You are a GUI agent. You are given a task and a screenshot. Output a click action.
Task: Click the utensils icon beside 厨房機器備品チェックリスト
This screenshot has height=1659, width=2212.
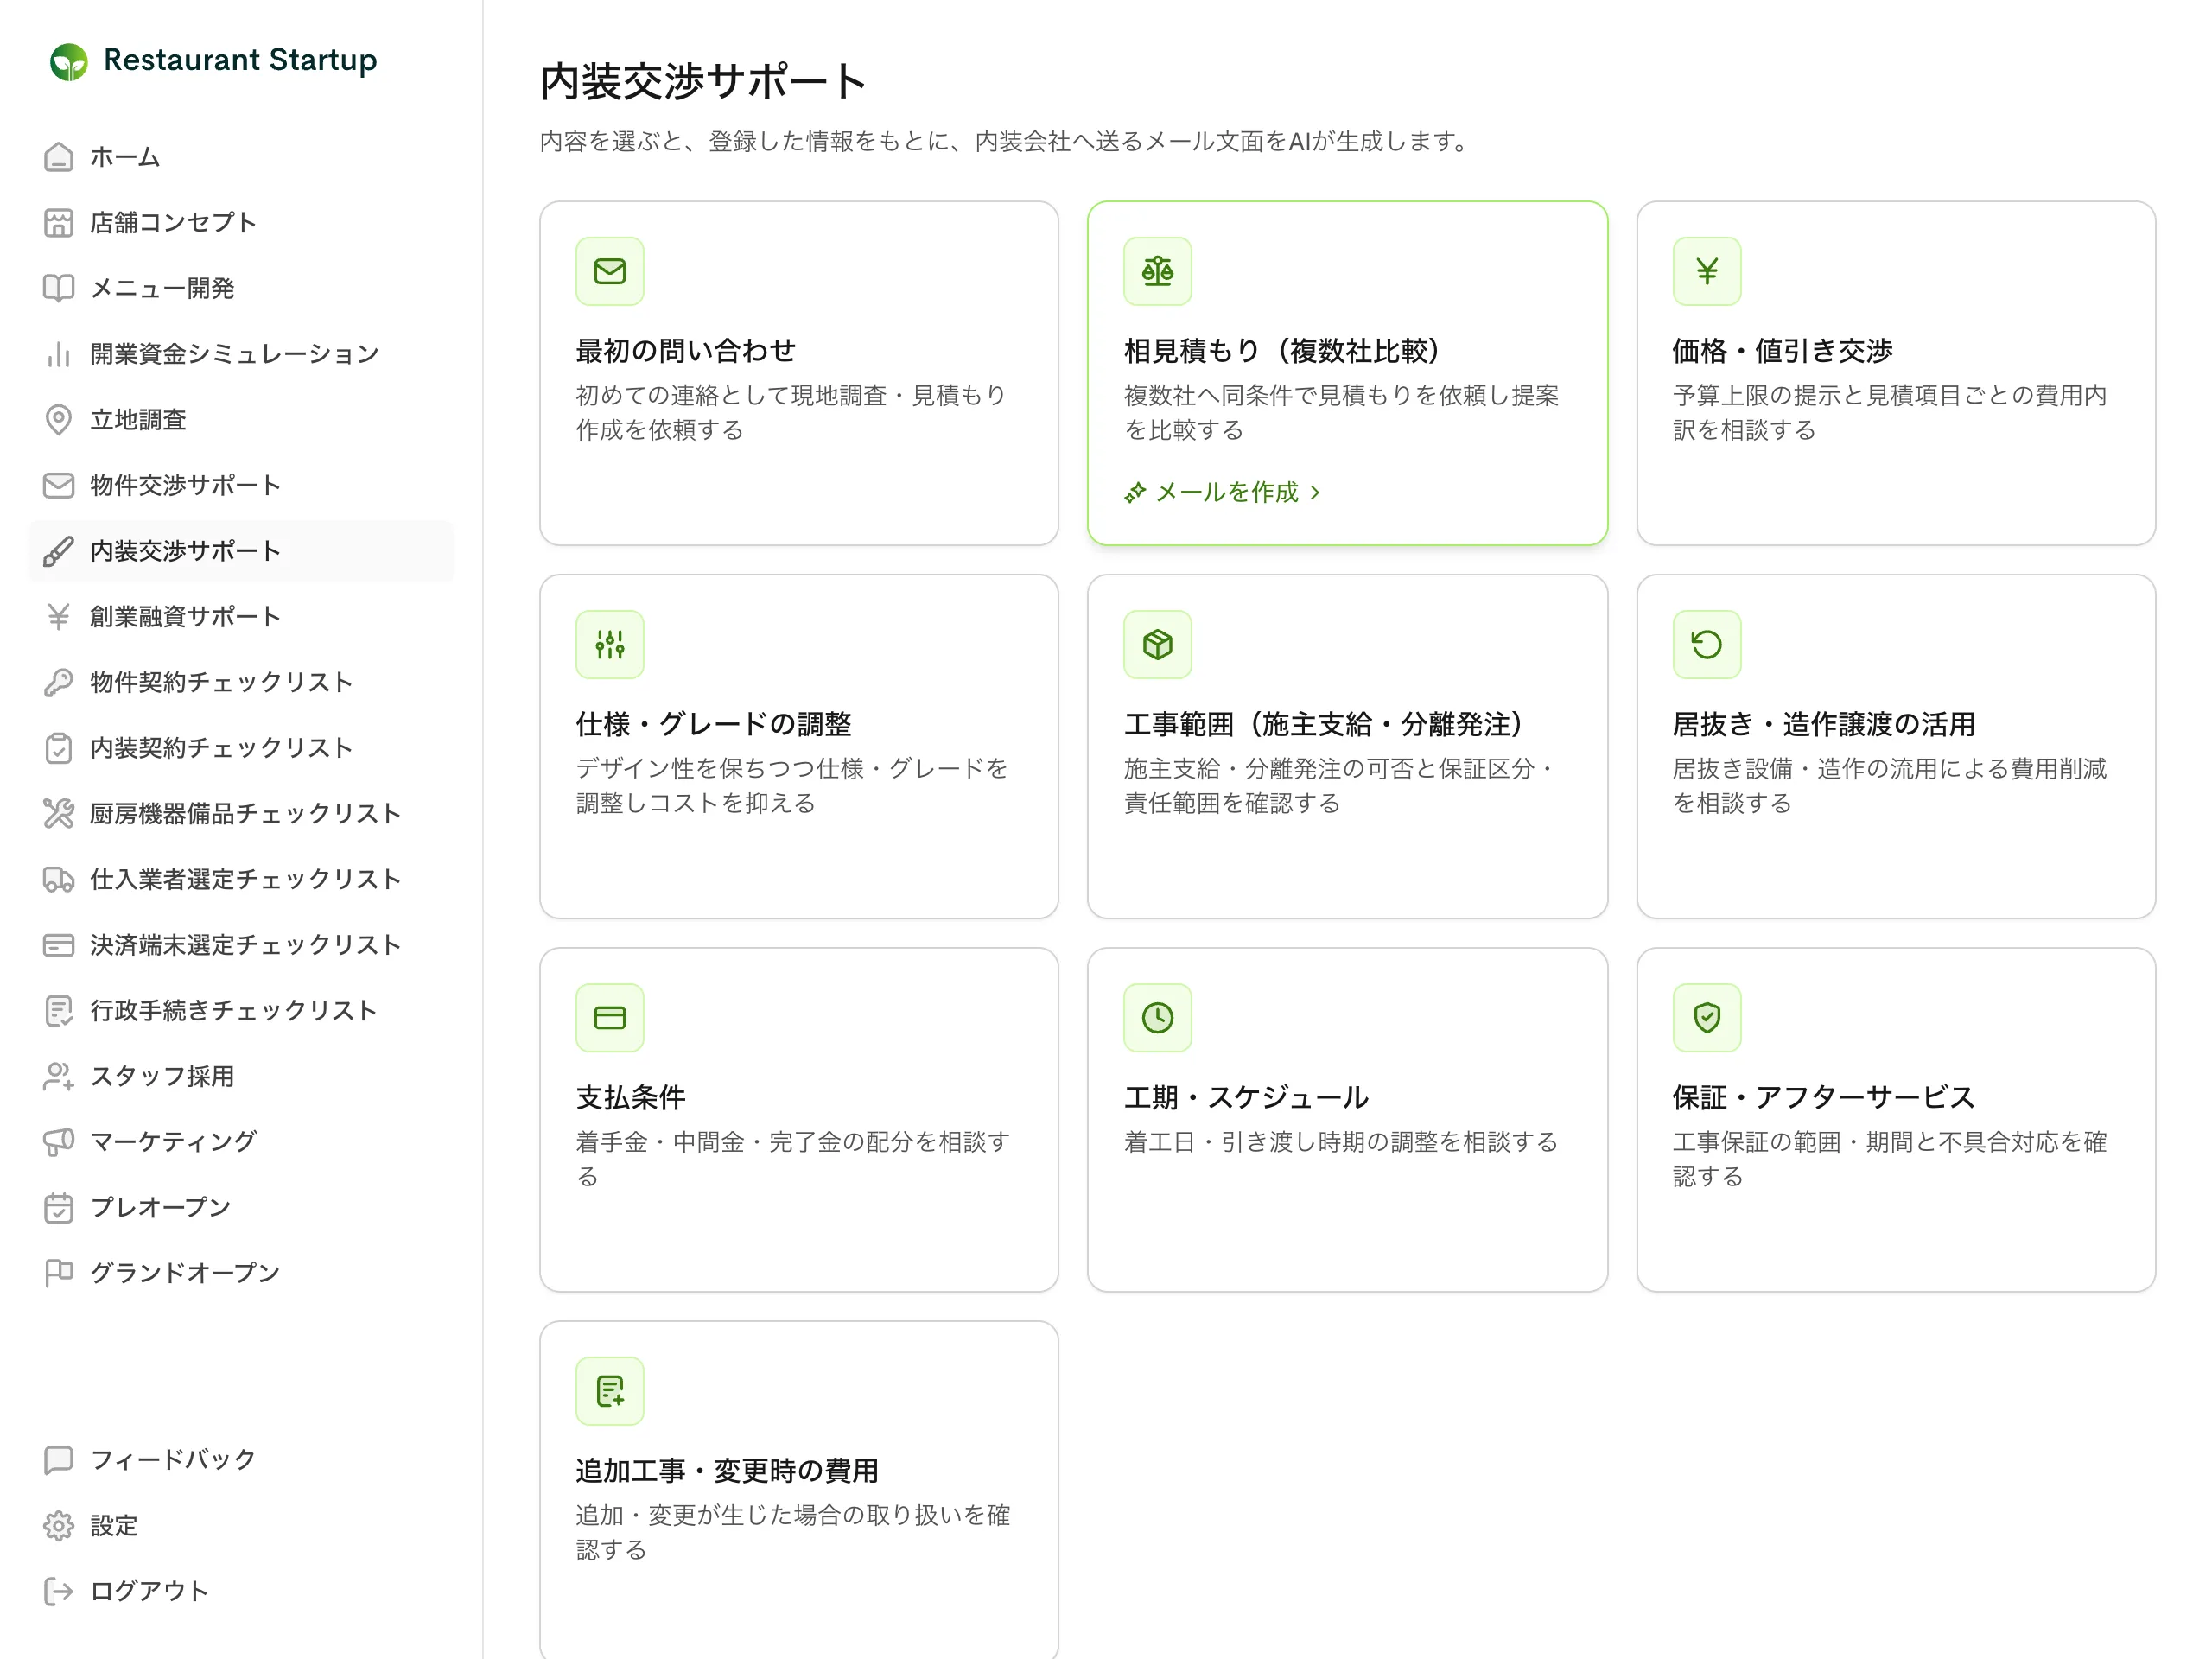(59, 814)
